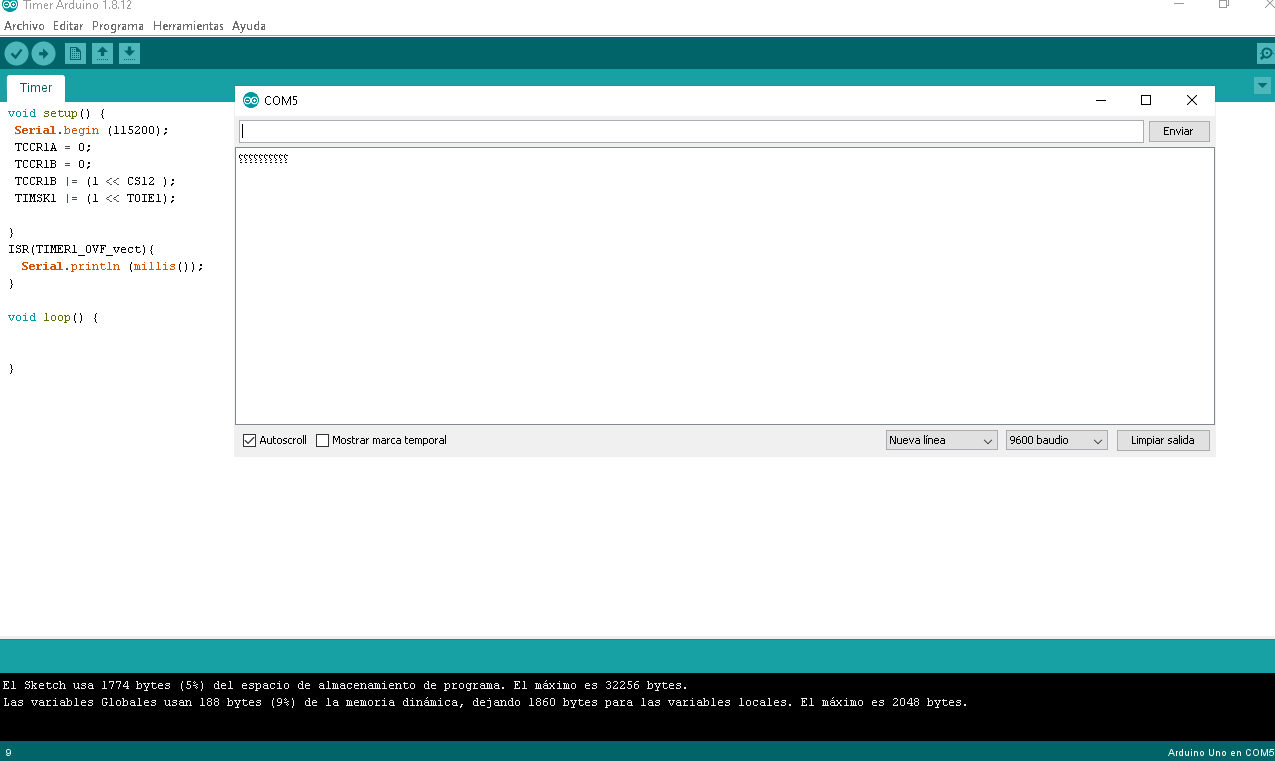The image size is (1275, 761).
Task: Create a new sketch with the New icon
Action: point(74,54)
